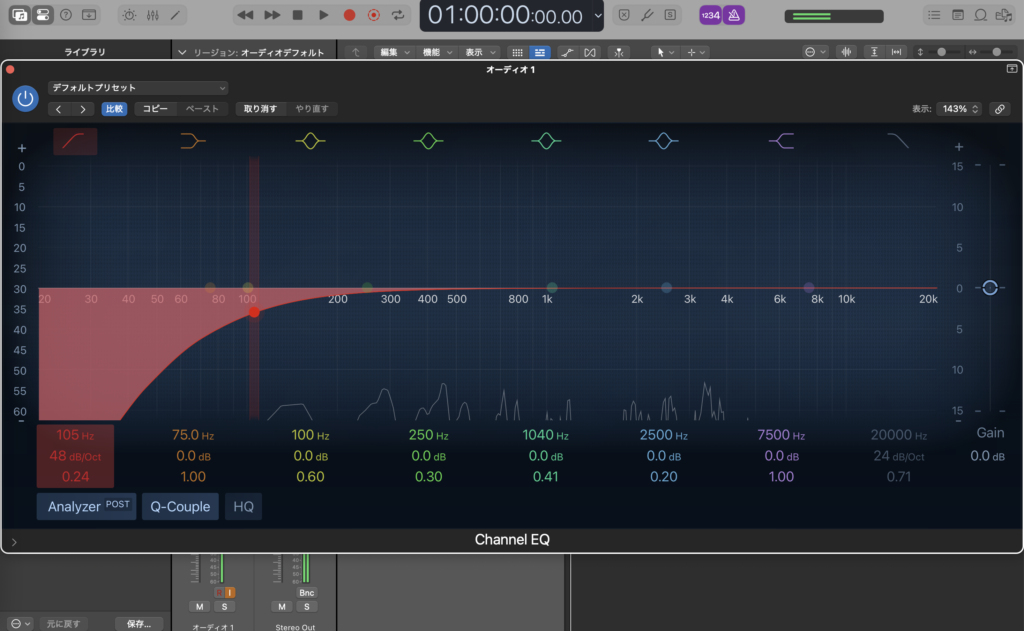Toggle the waveform zoom icon

pos(846,52)
